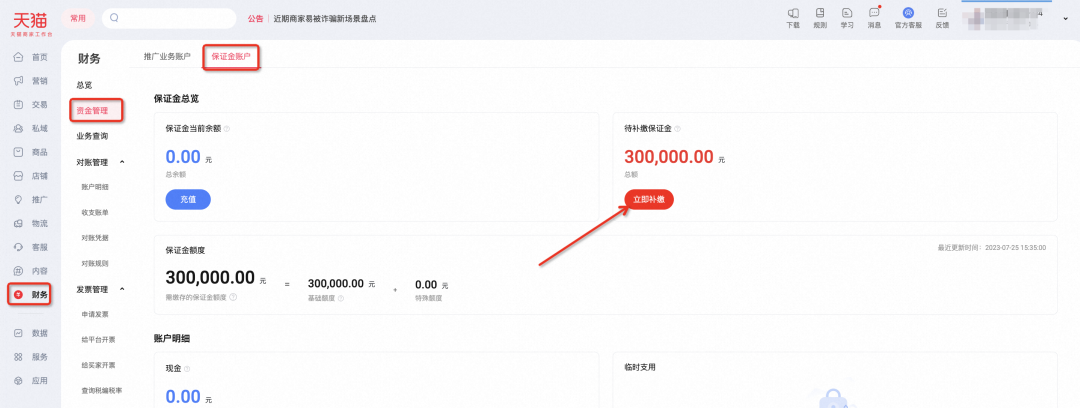Click the 立即补缴 button
The height and width of the screenshot is (408, 1080).
(x=648, y=199)
